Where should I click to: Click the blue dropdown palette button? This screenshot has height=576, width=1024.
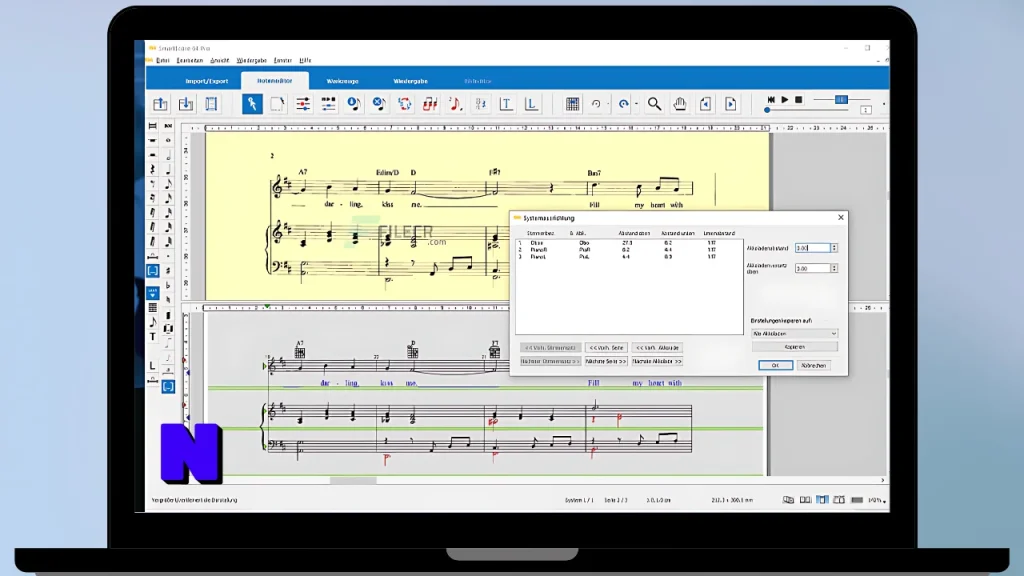(152, 293)
